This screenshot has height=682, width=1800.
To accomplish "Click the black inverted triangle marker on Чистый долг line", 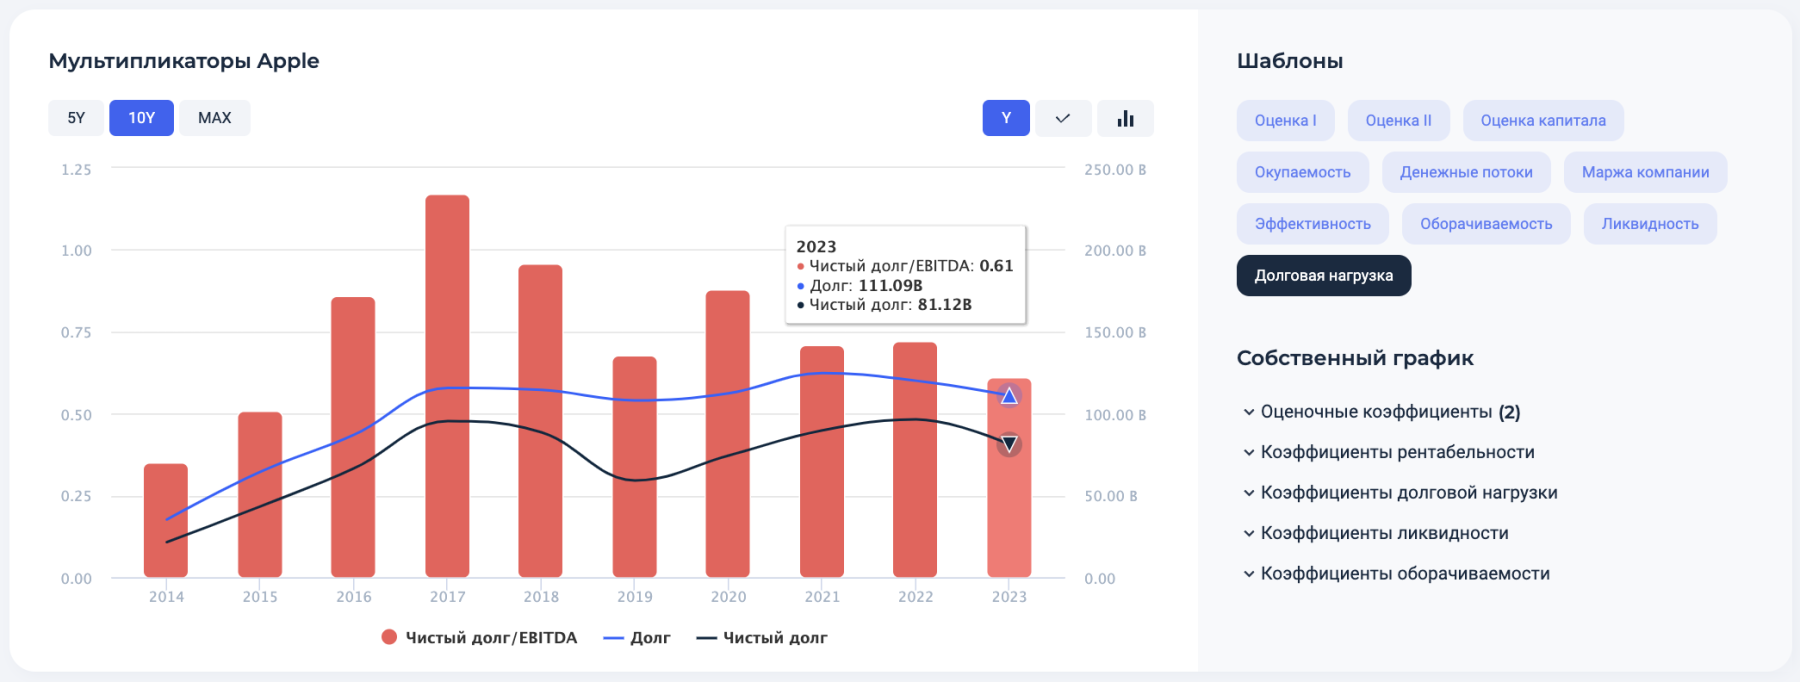I will click(1009, 443).
